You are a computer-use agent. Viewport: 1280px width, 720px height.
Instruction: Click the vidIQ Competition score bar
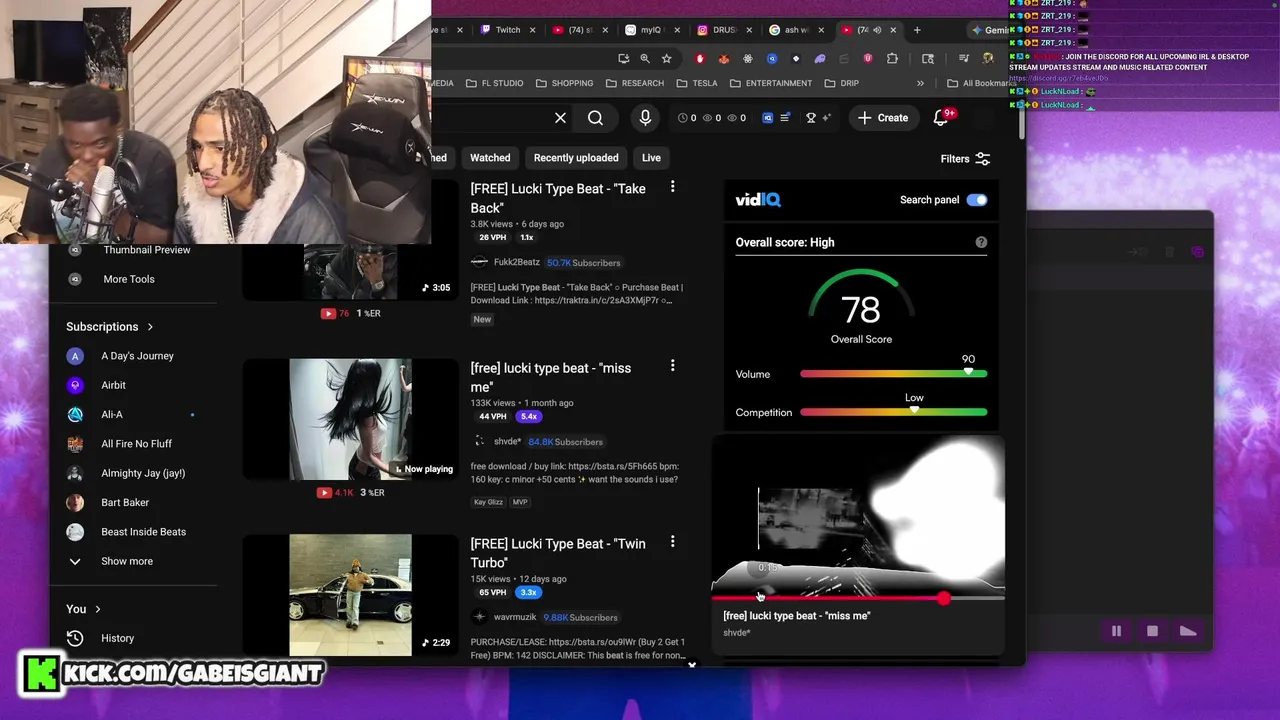893,412
